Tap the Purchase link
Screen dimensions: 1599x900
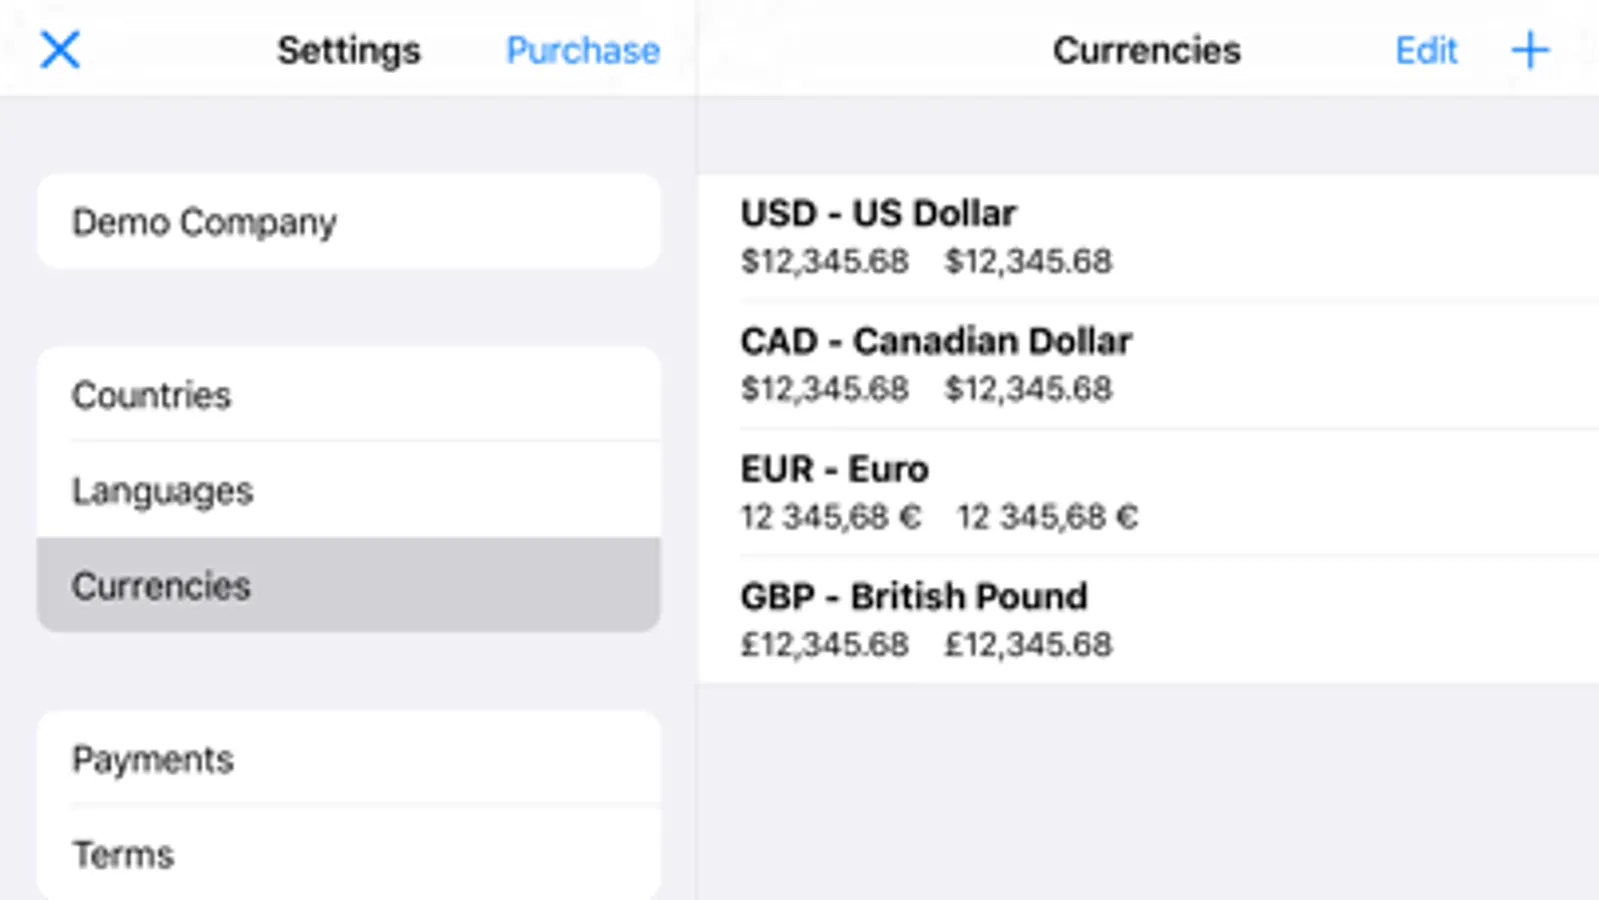point(582,50)
